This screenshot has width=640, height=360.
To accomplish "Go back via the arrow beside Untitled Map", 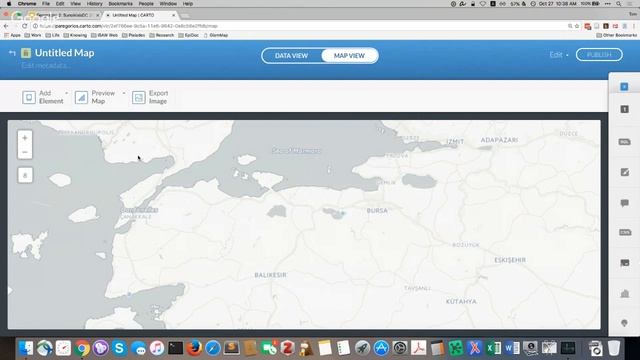I will (x=12, y=53).
